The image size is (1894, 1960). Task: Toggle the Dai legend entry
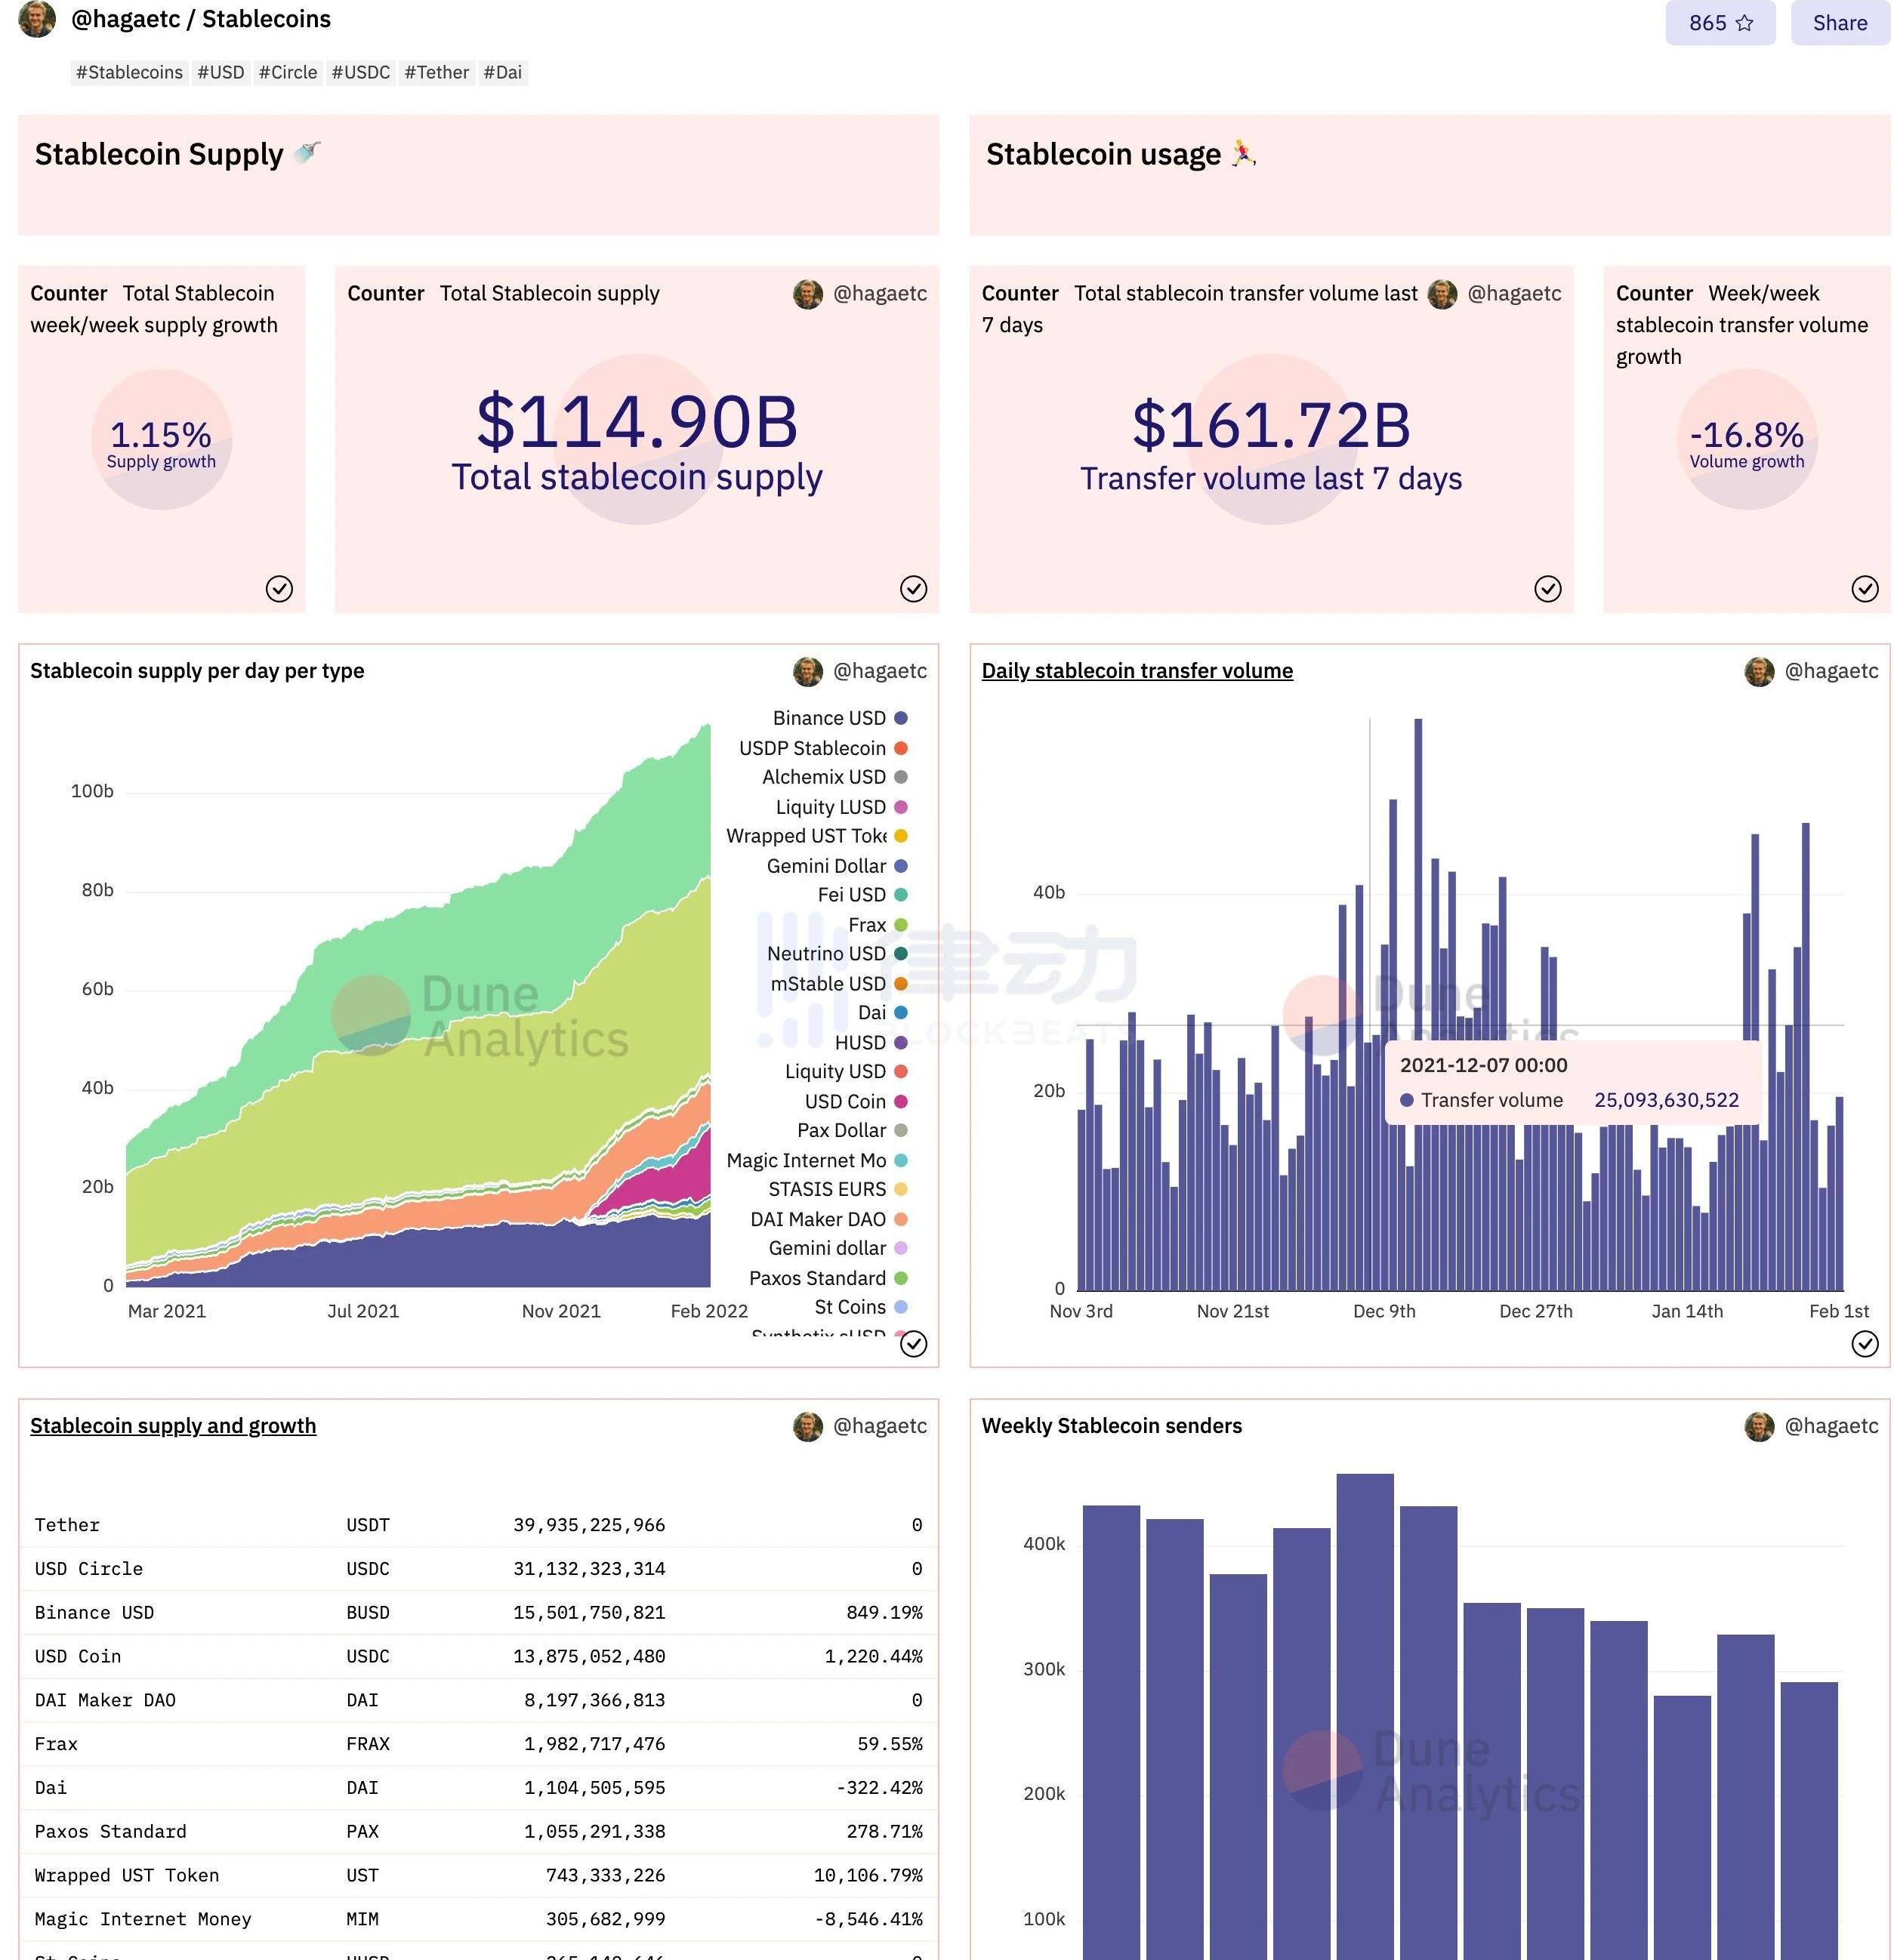872,1013
